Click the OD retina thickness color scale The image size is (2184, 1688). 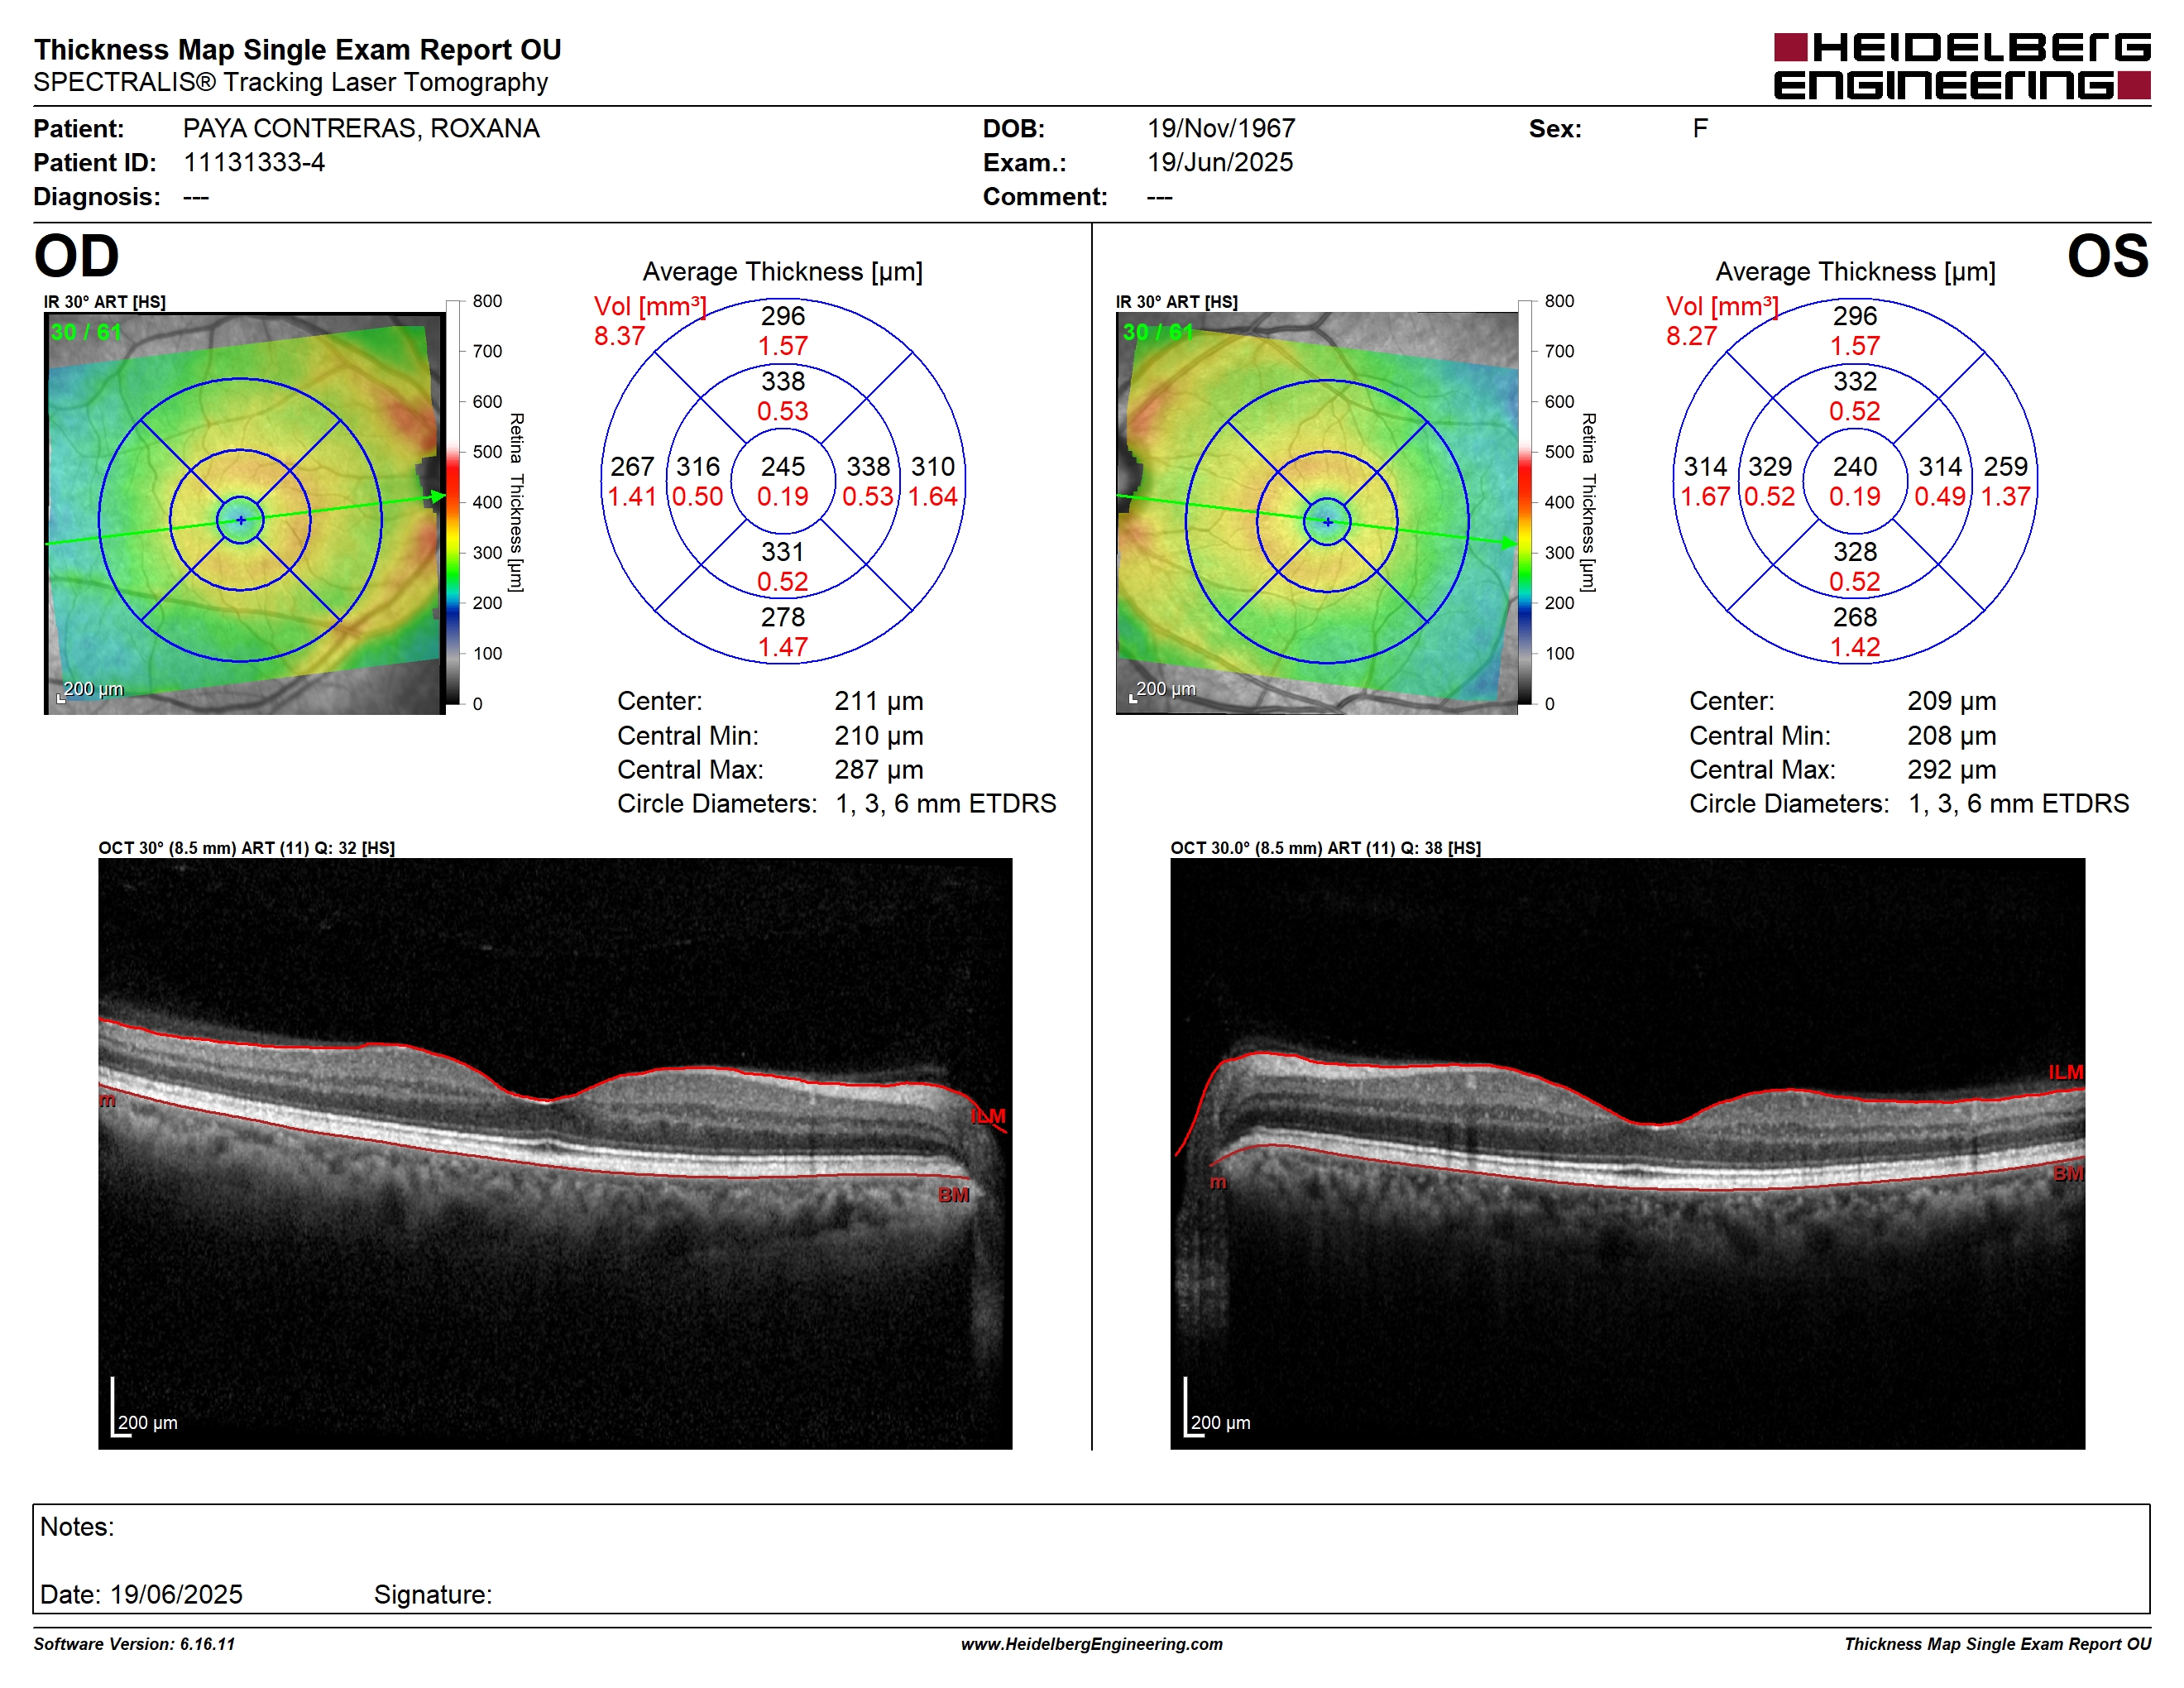[x=453, y=502]
